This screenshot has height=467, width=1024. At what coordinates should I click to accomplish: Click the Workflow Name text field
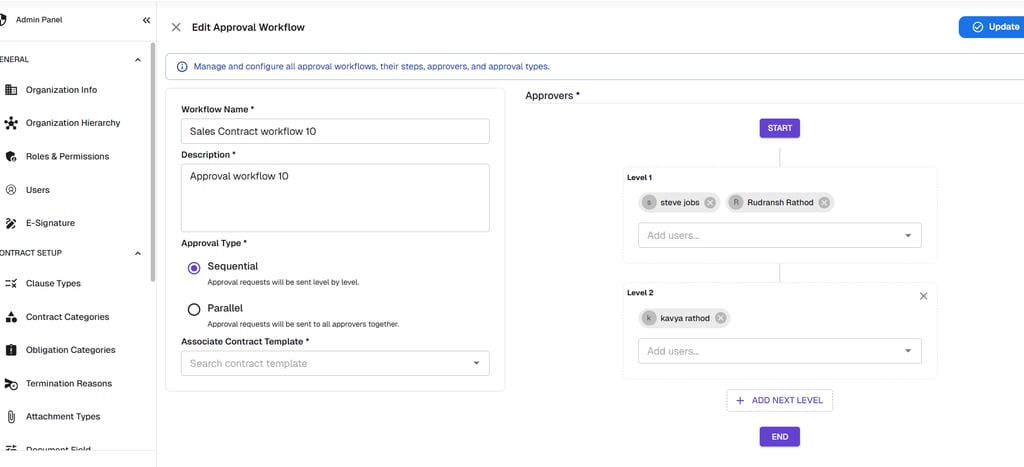(335, 131)
